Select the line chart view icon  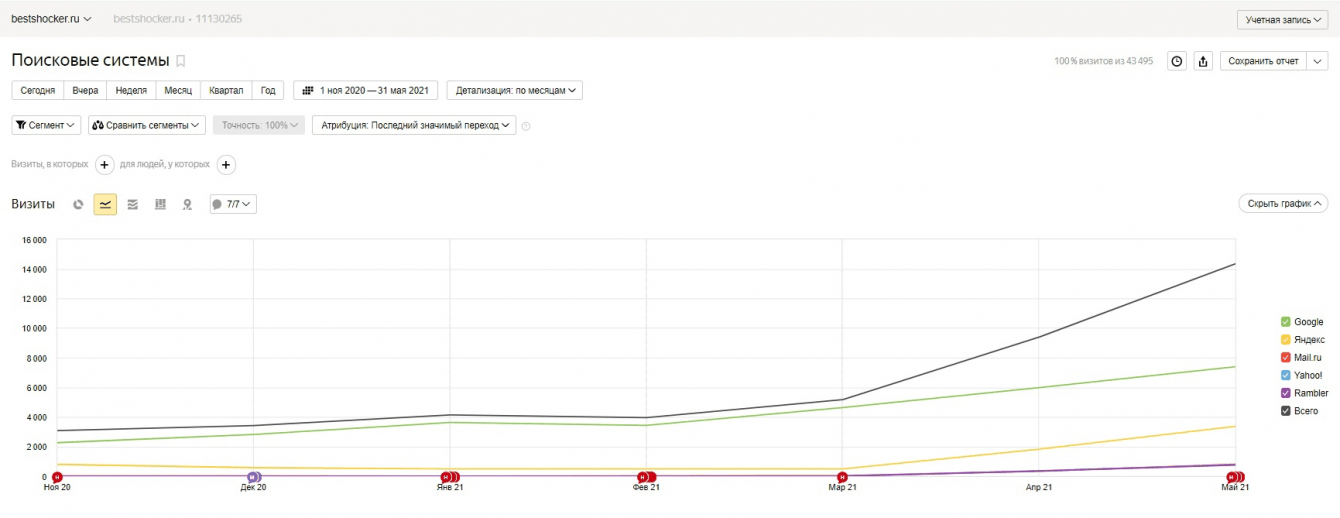click(x=105, y=204)
